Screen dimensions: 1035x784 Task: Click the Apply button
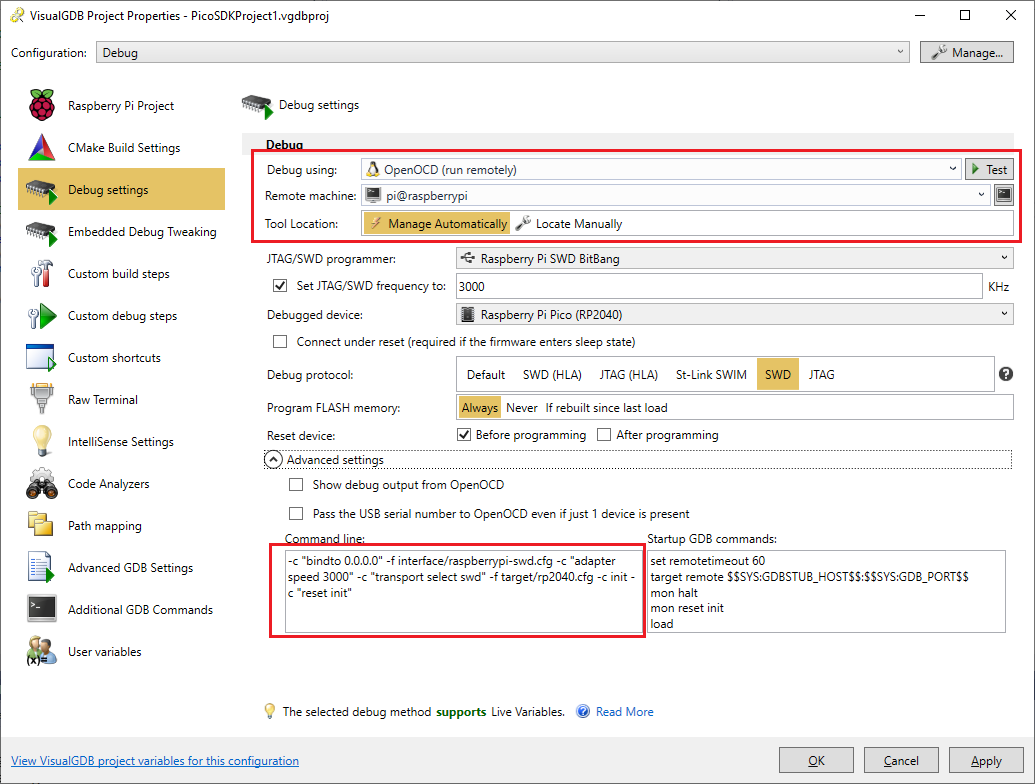pos(986,760)
